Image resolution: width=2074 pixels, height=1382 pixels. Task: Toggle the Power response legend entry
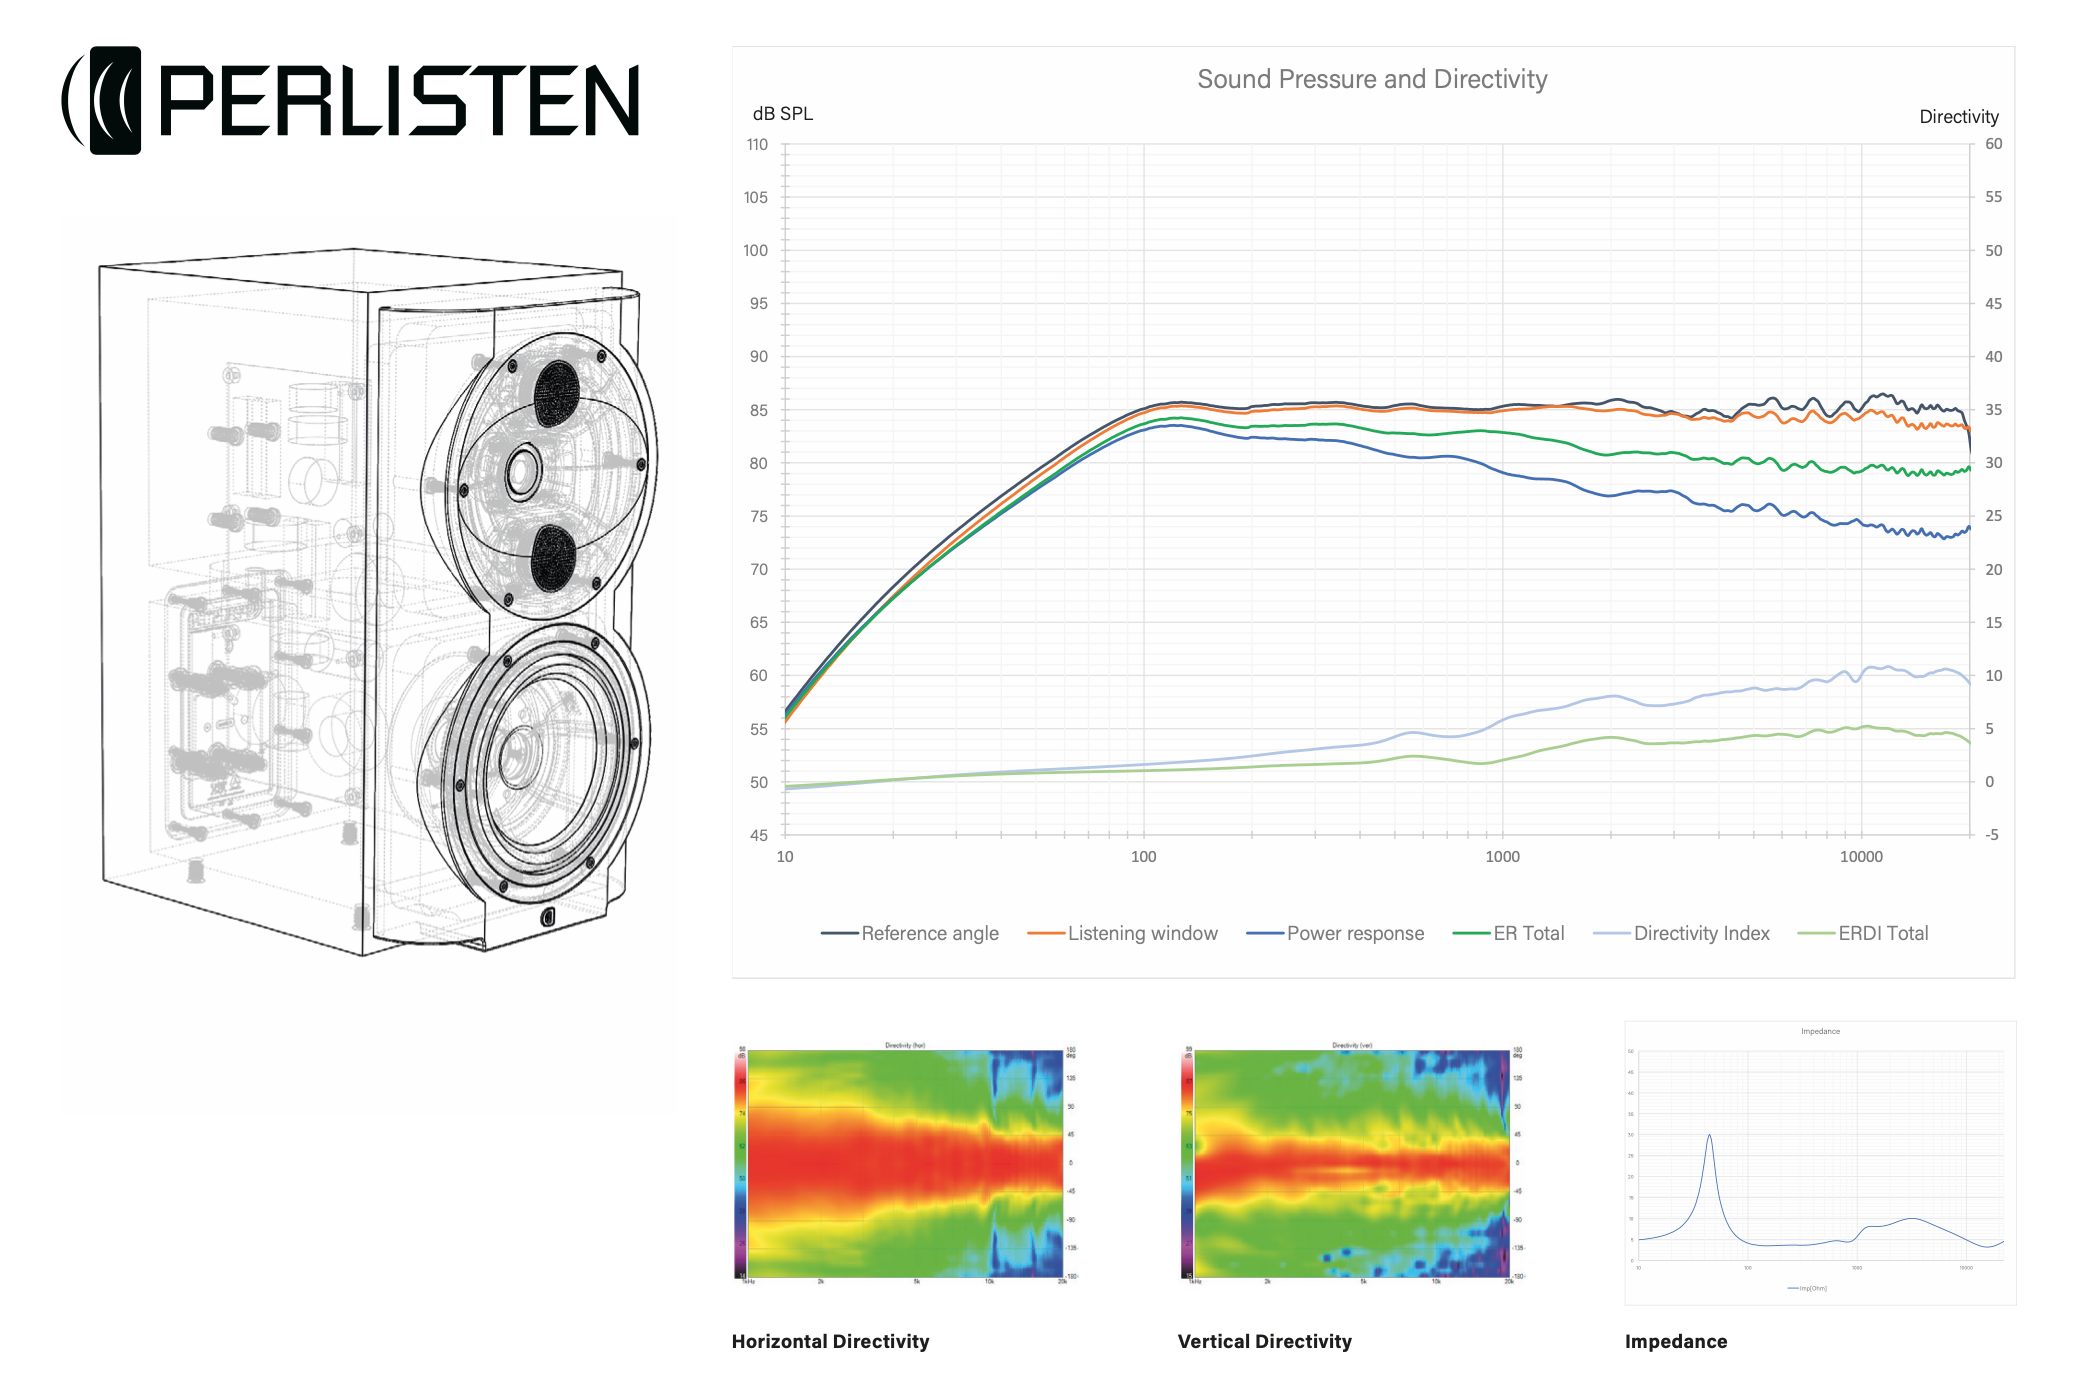tap(1354, 933)
